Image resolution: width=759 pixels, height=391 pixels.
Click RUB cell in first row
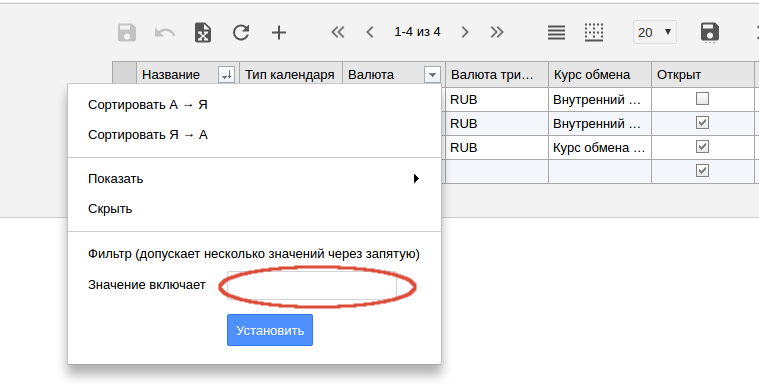497,99
